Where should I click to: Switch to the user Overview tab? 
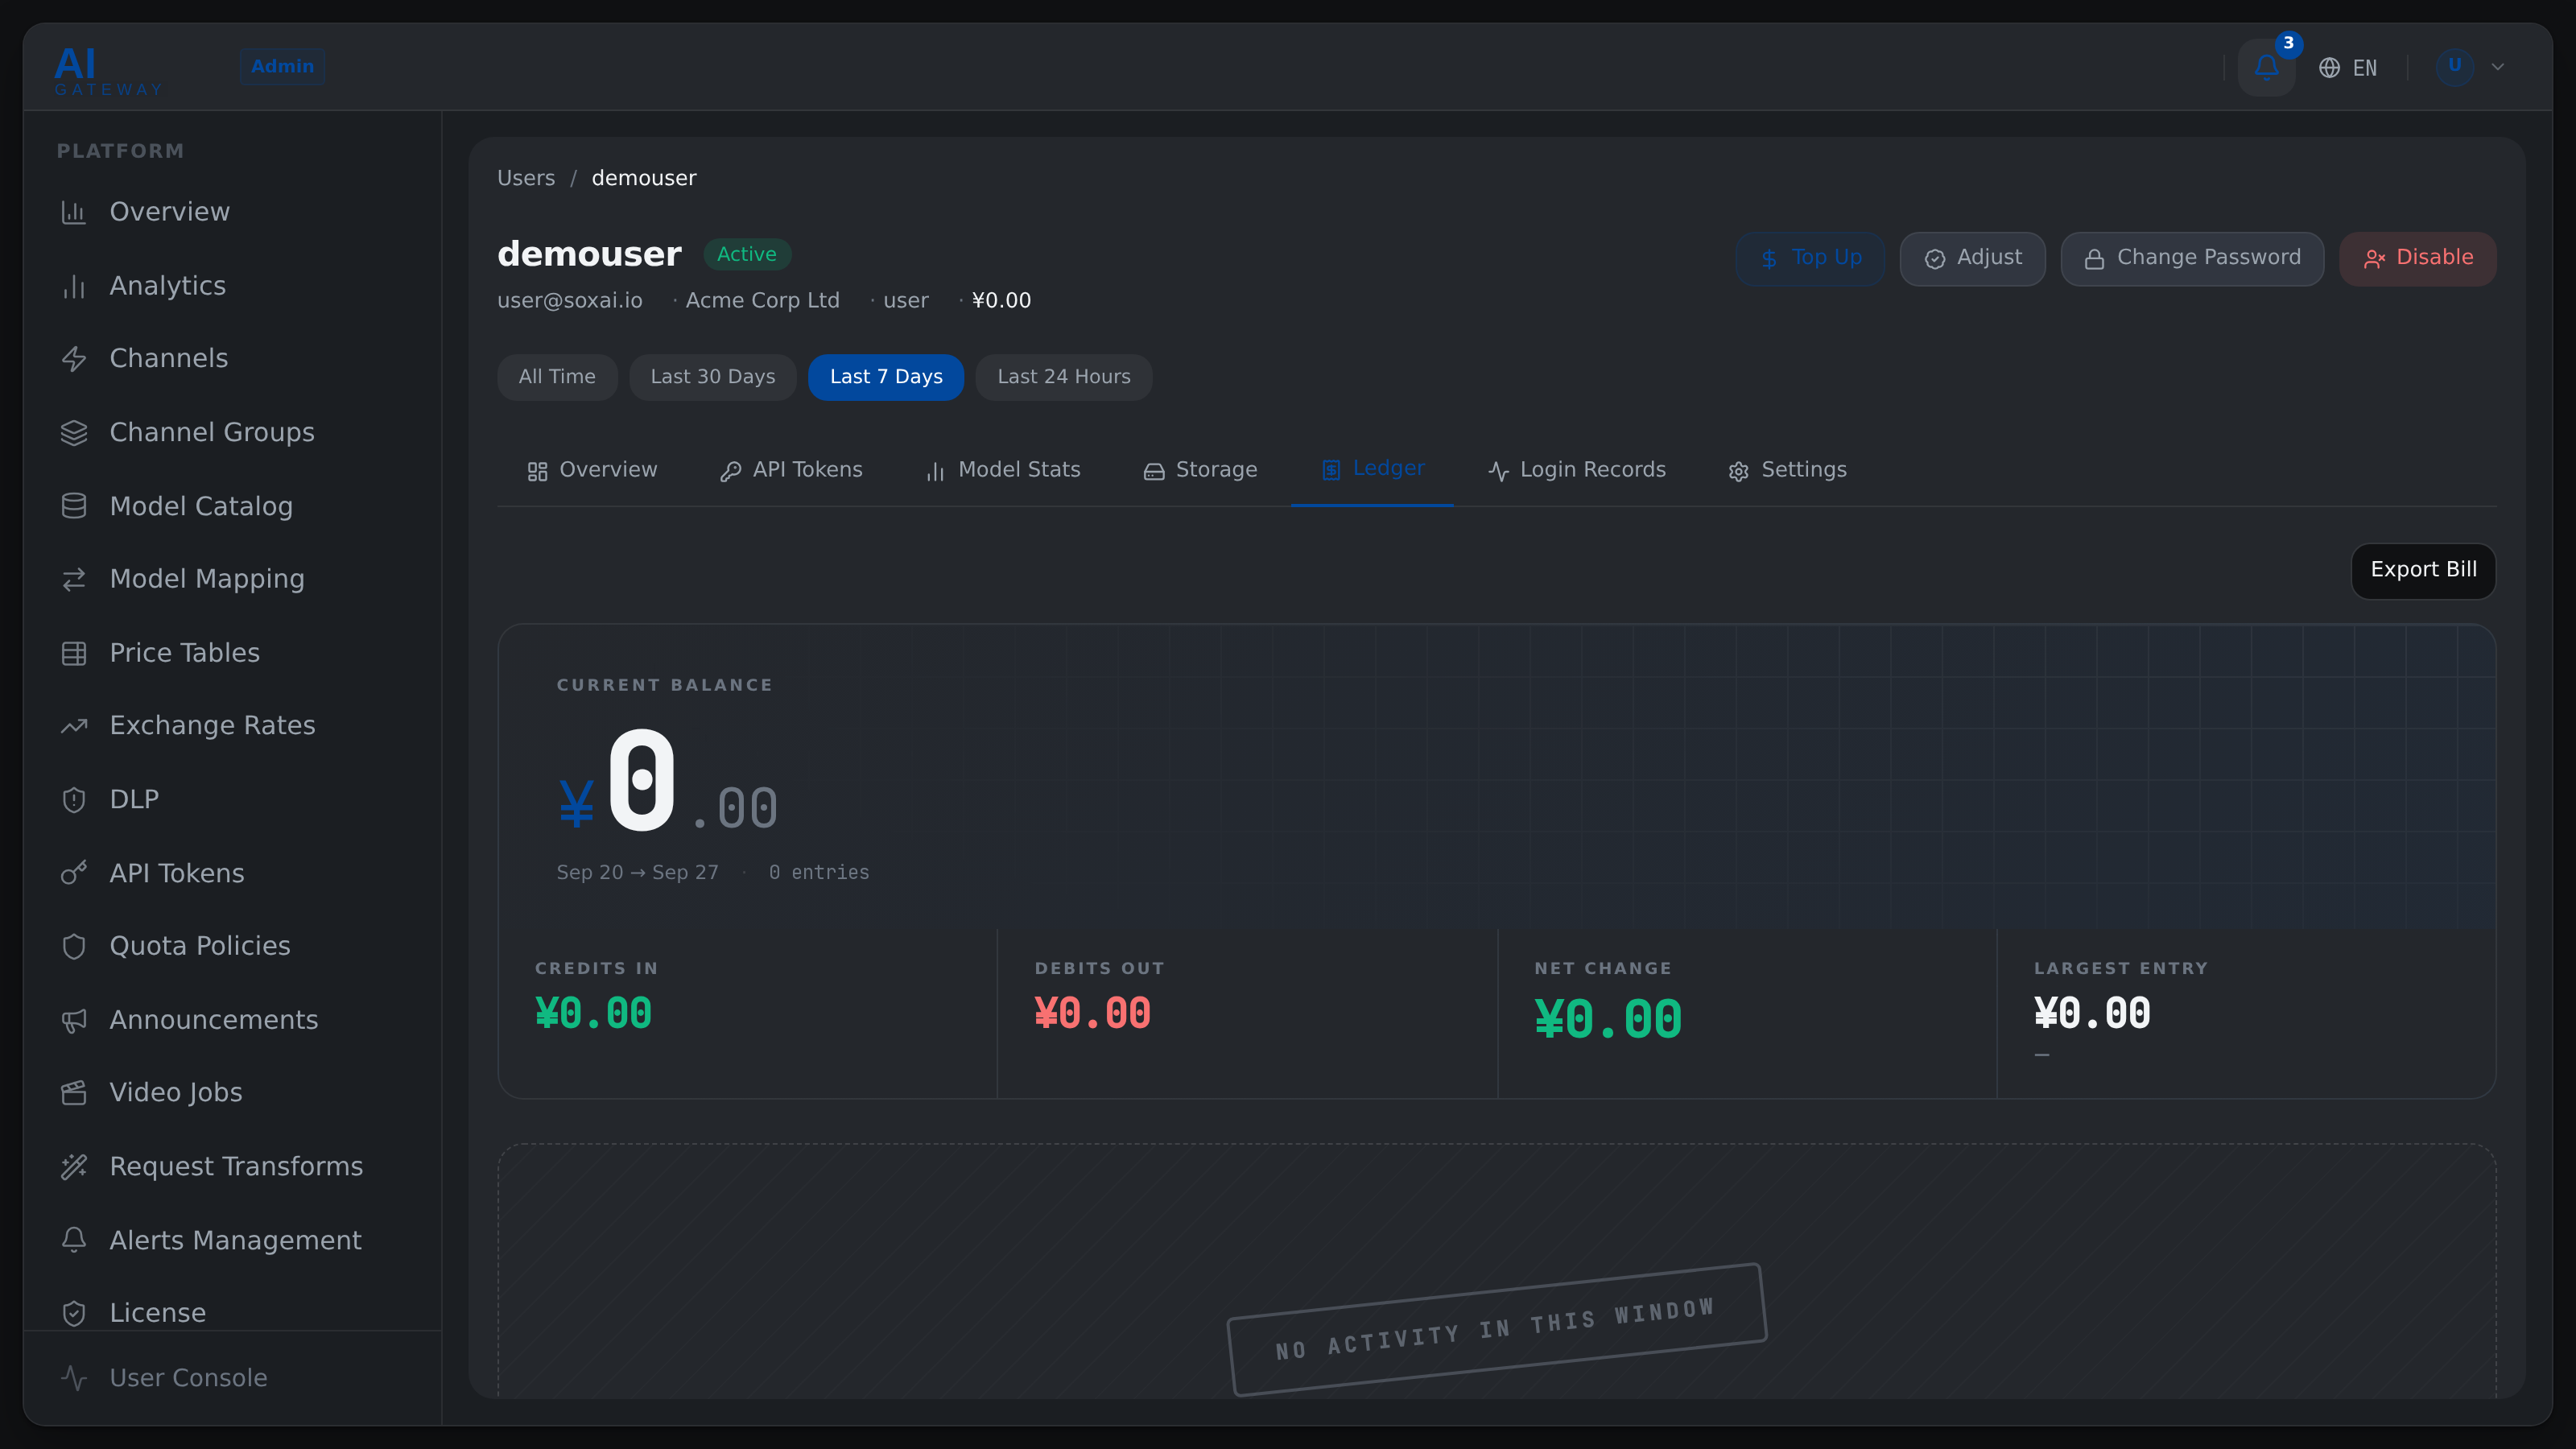tap(592, 470)
